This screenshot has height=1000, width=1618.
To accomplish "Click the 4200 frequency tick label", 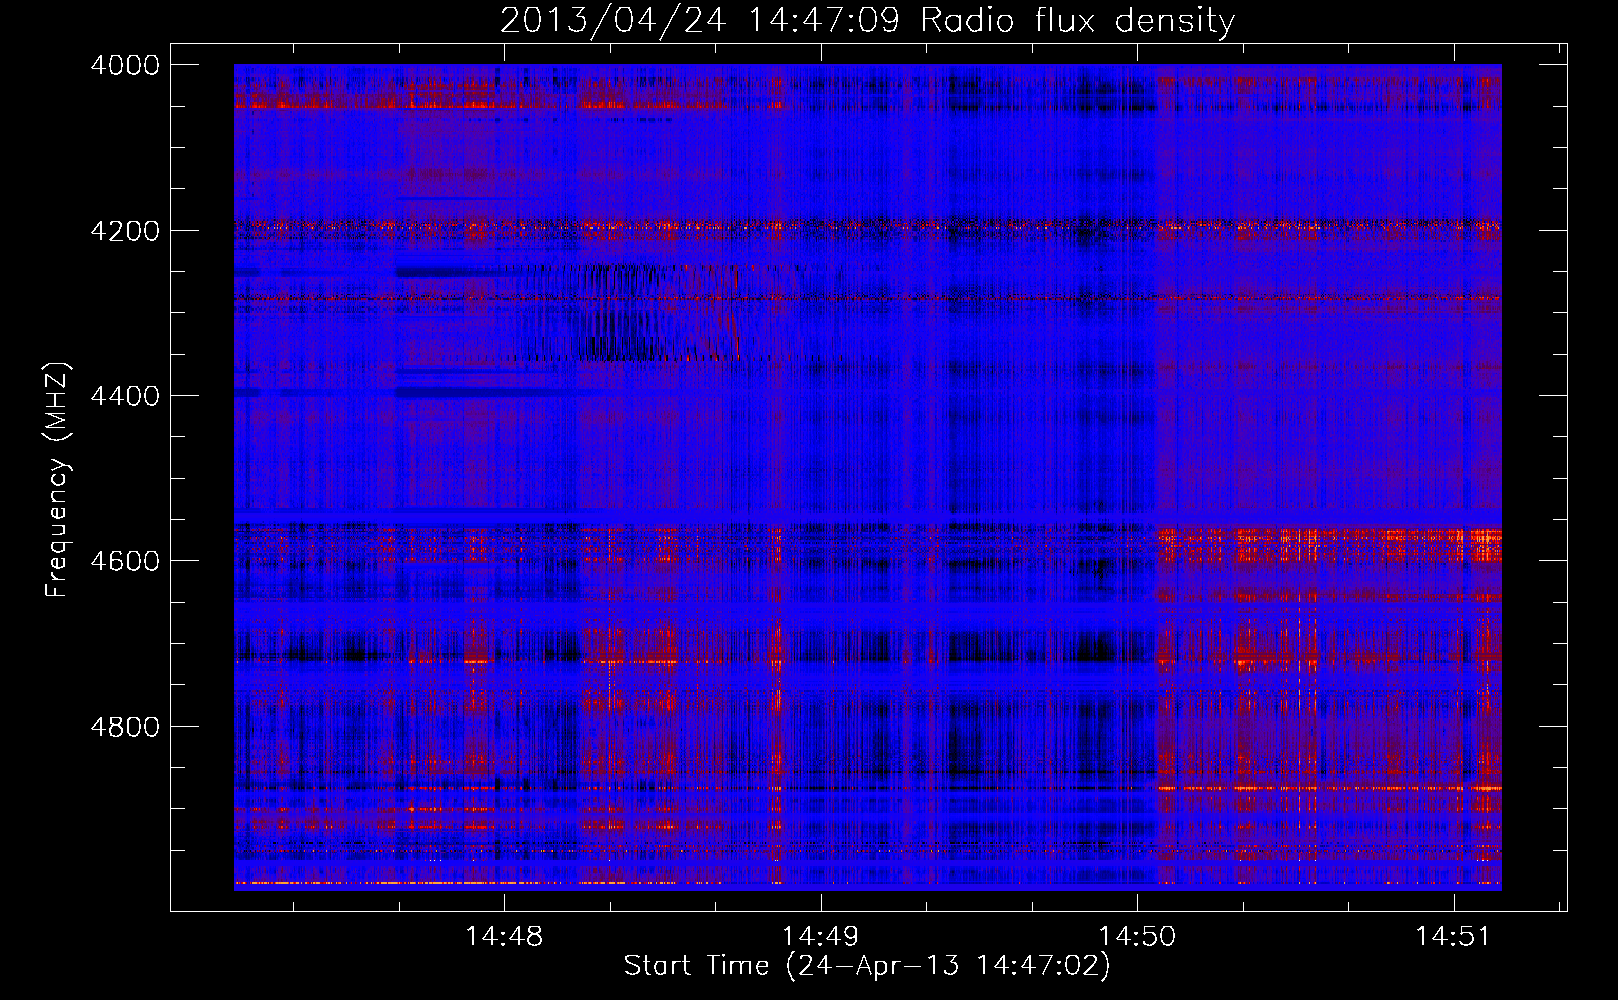I will click(x=125, y=230).
